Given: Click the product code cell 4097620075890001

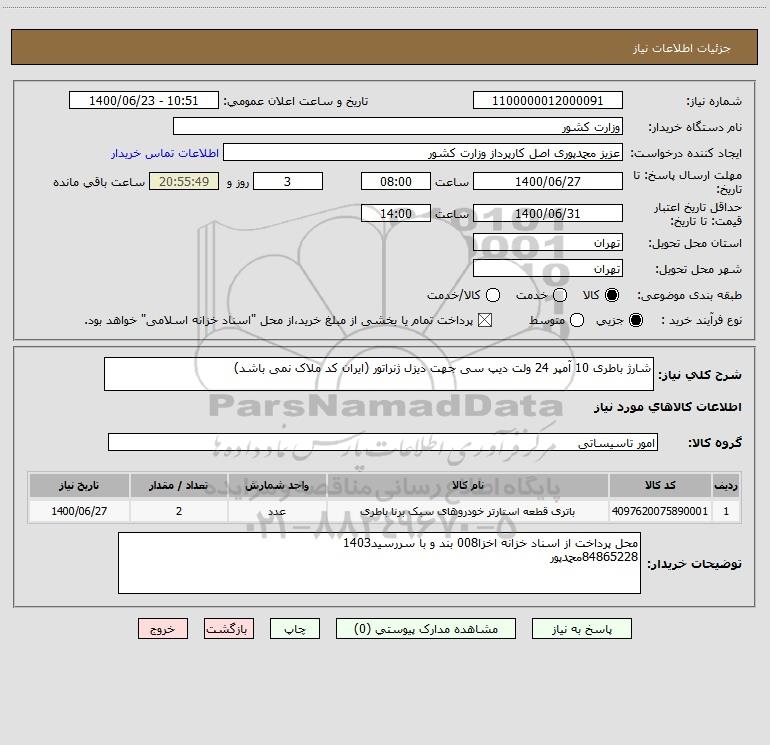Looking at the screenshot, I should [660, 511].
